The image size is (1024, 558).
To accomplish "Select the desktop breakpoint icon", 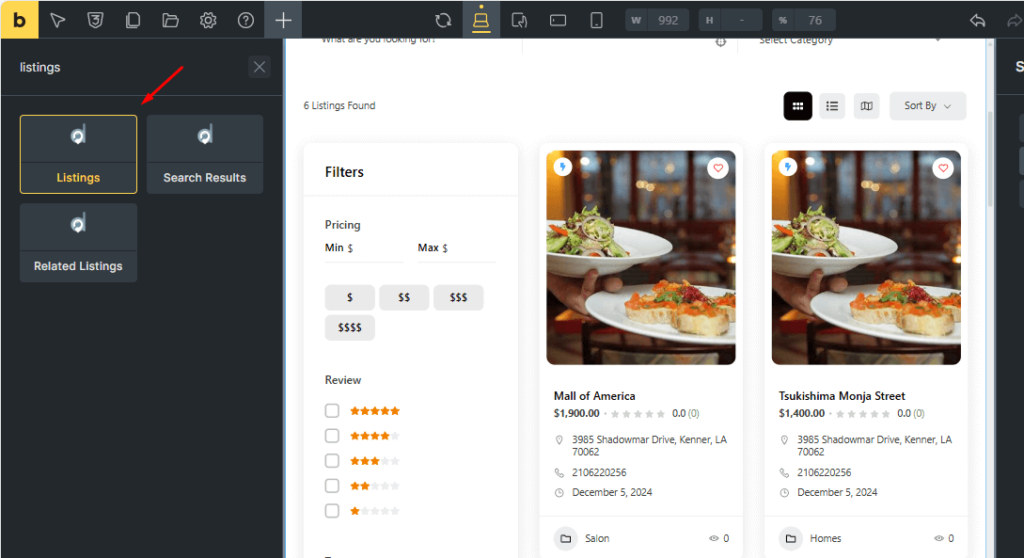I will coord(481,20).
